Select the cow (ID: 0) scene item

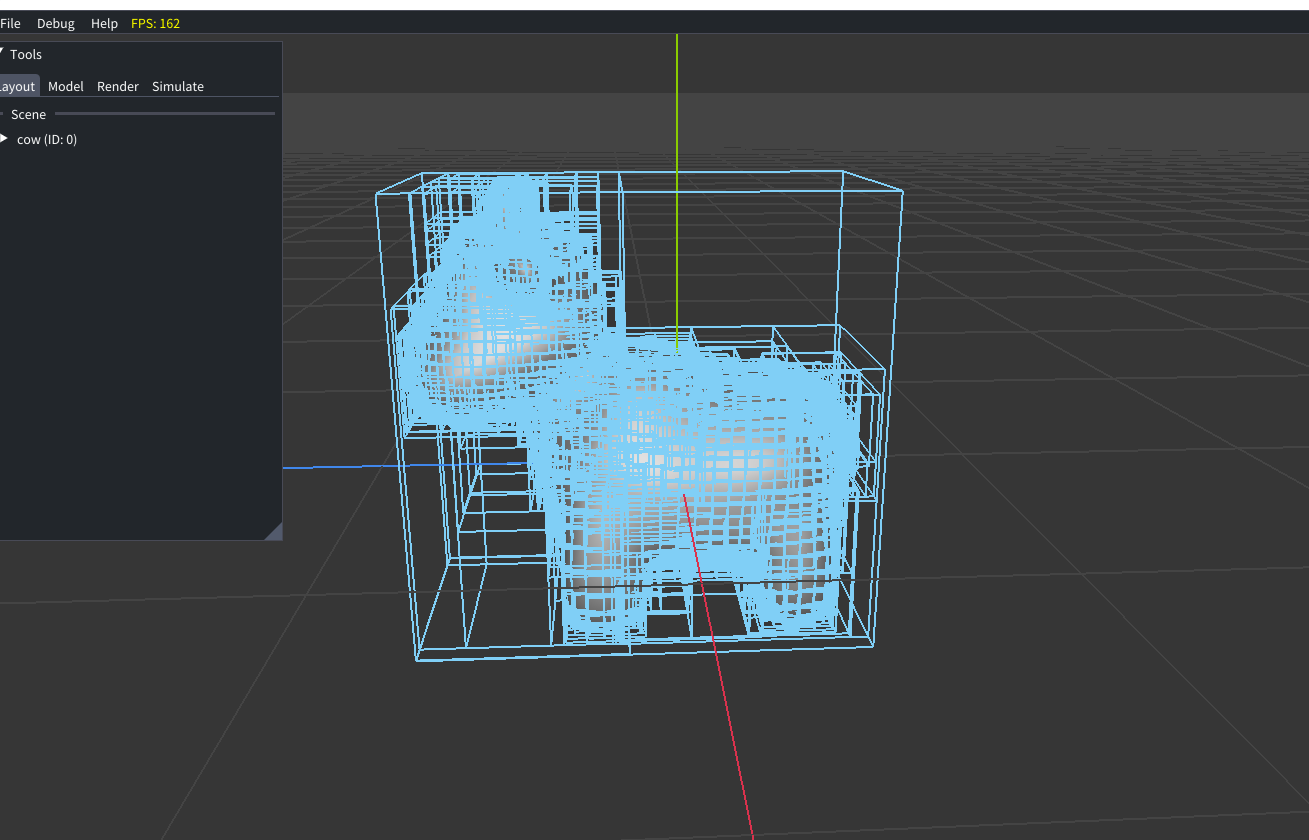pyautogui.click(x=47, y=140)
